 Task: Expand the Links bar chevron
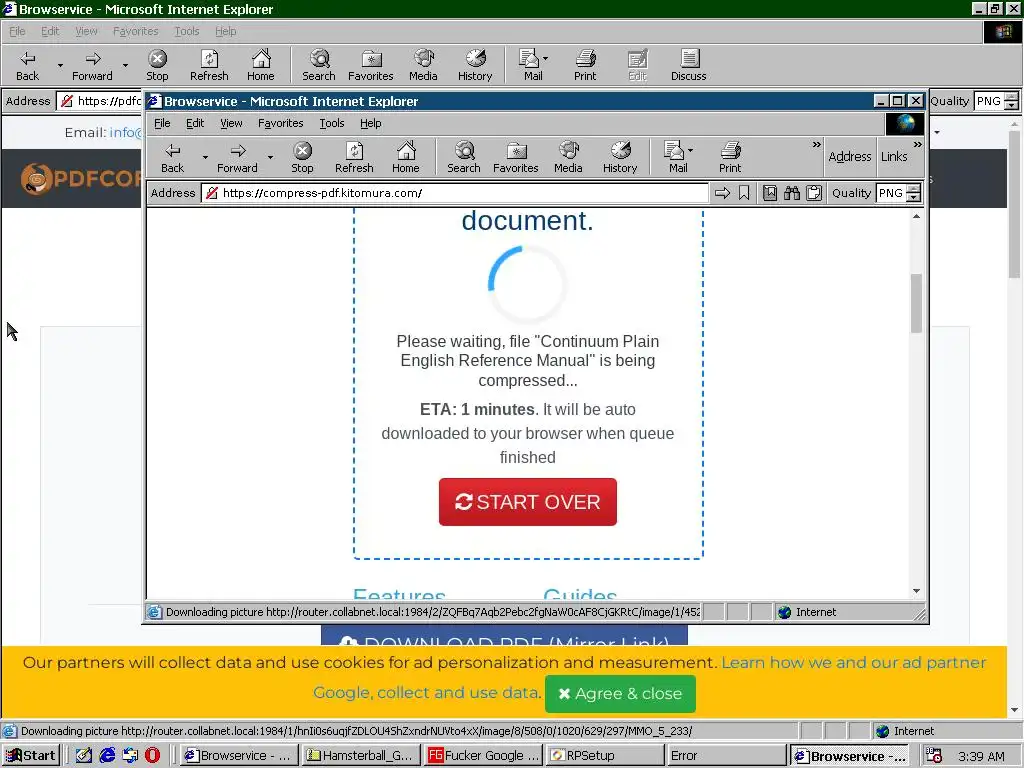918,144
